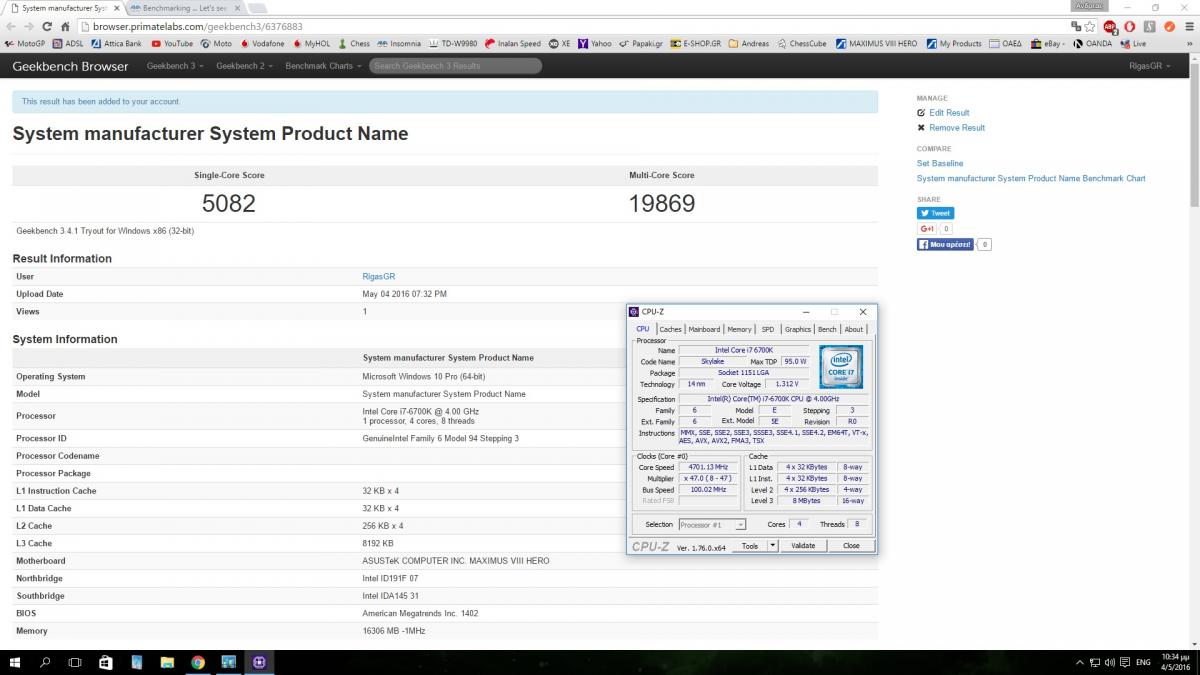Image resolution: width=1200 pixels, height=675 pixels.
Task: Open the RigasGR user profile link
Action: [379, 276]
